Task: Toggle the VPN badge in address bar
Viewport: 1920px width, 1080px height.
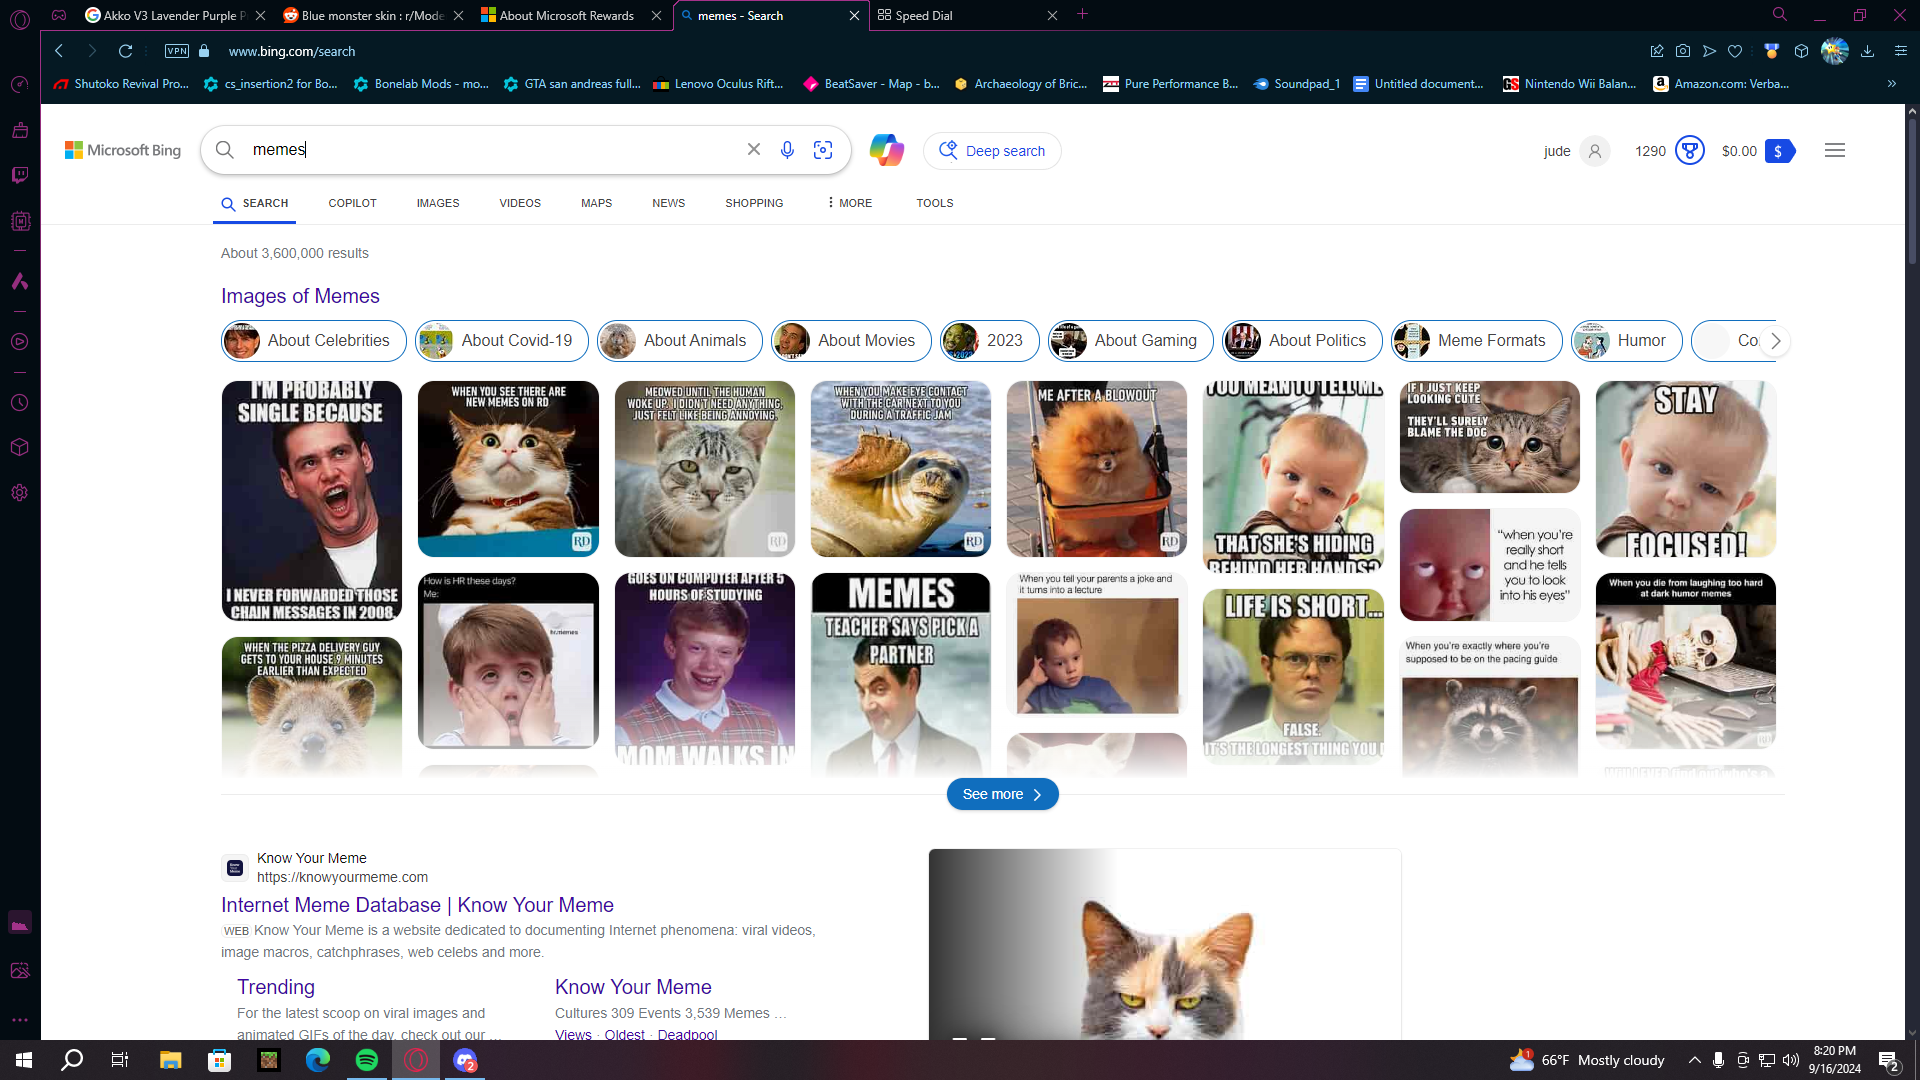Action: coord(177,51)
